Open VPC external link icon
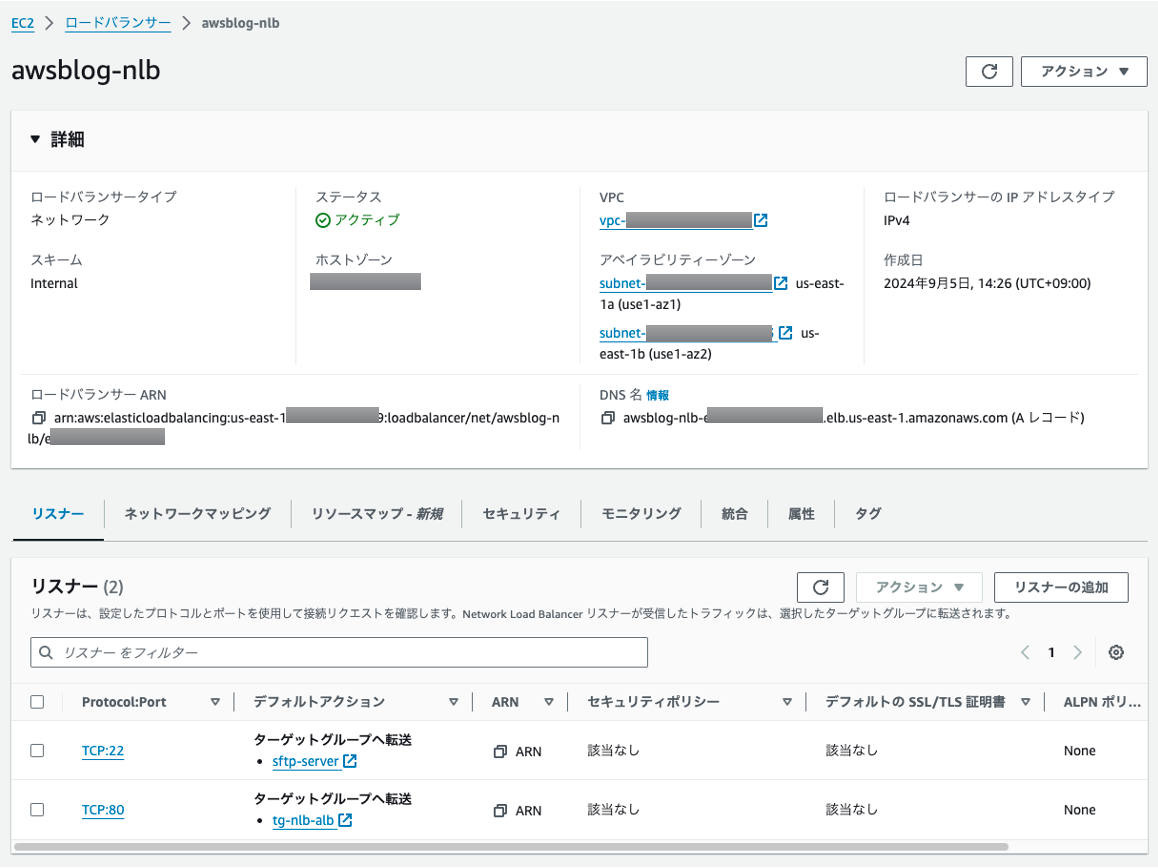1158x868 pixels. 761,220
